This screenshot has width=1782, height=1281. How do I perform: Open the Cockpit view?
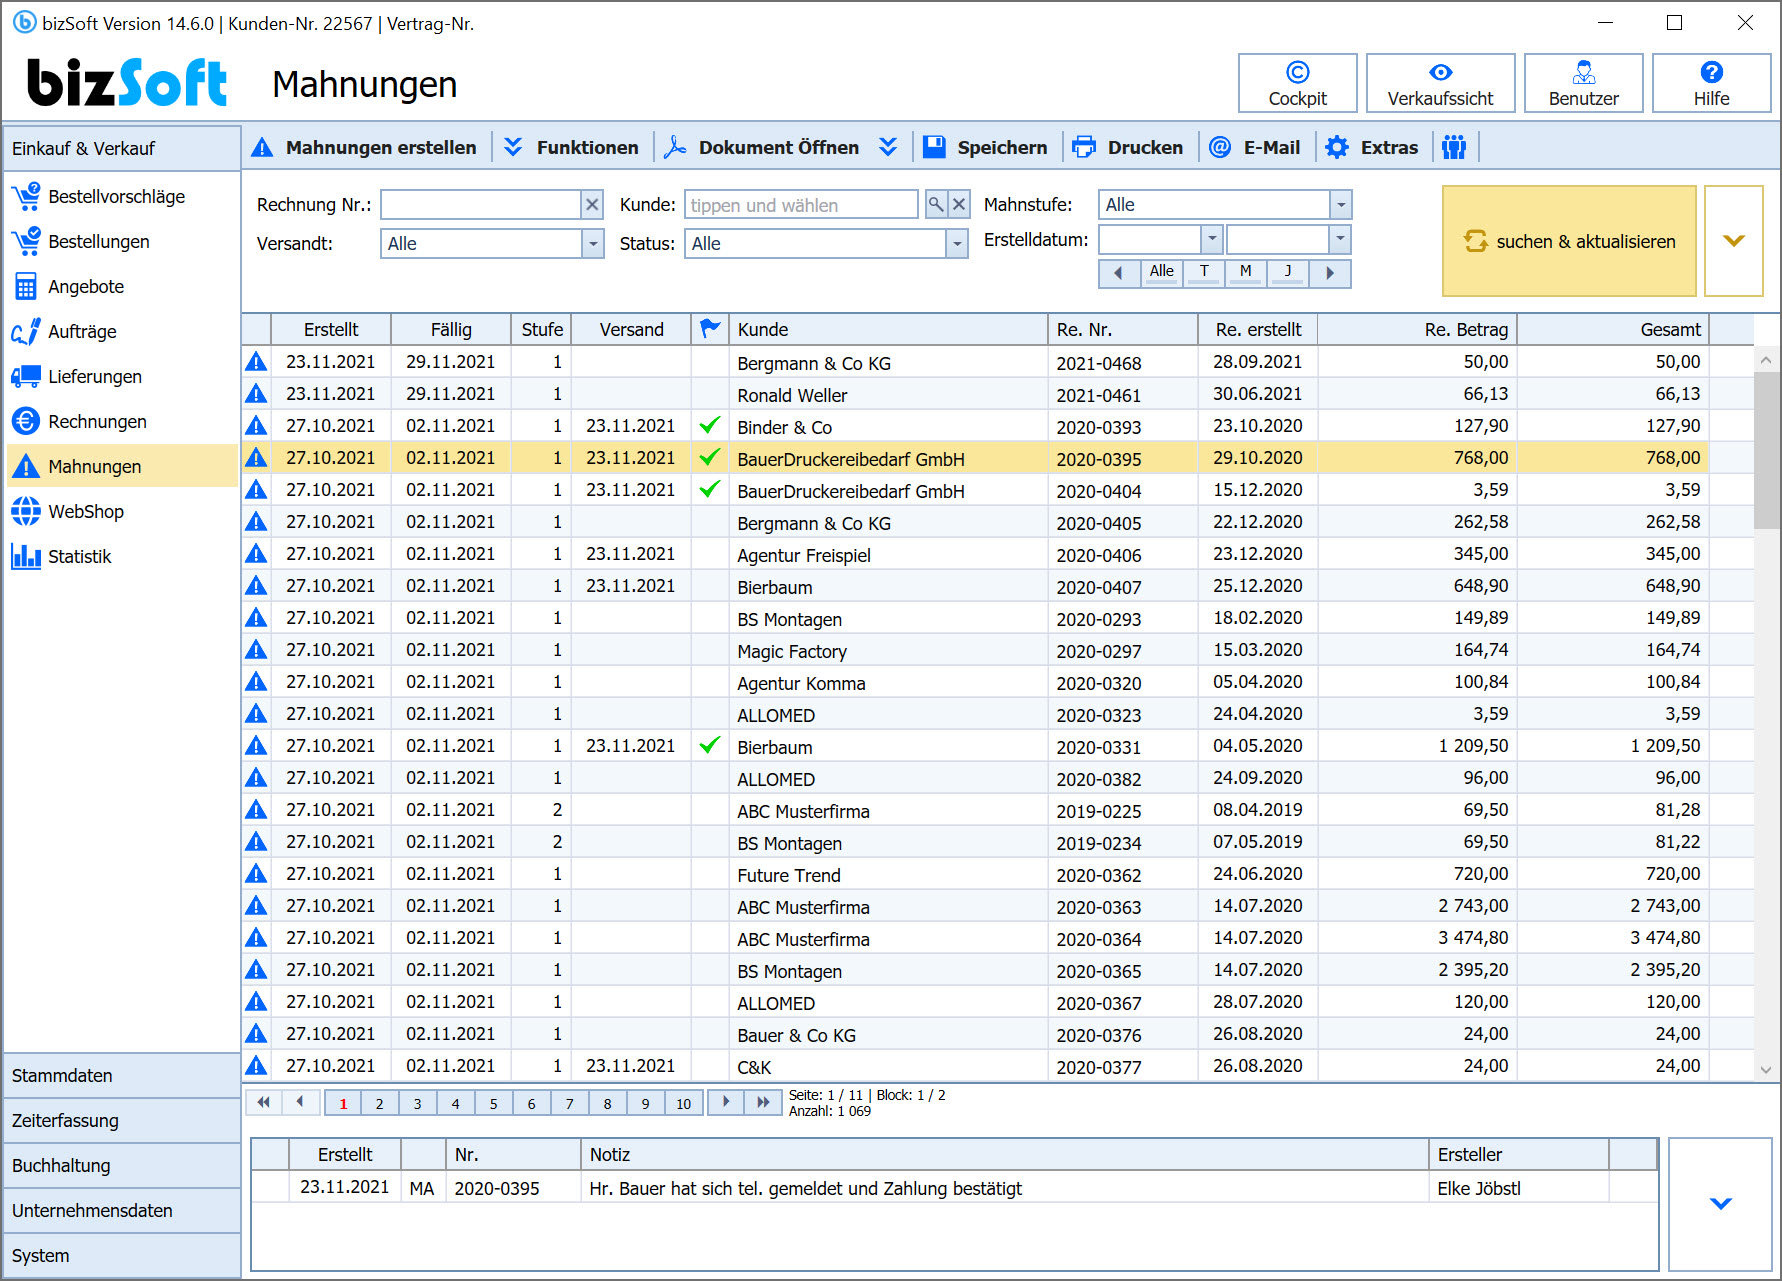1297,83
